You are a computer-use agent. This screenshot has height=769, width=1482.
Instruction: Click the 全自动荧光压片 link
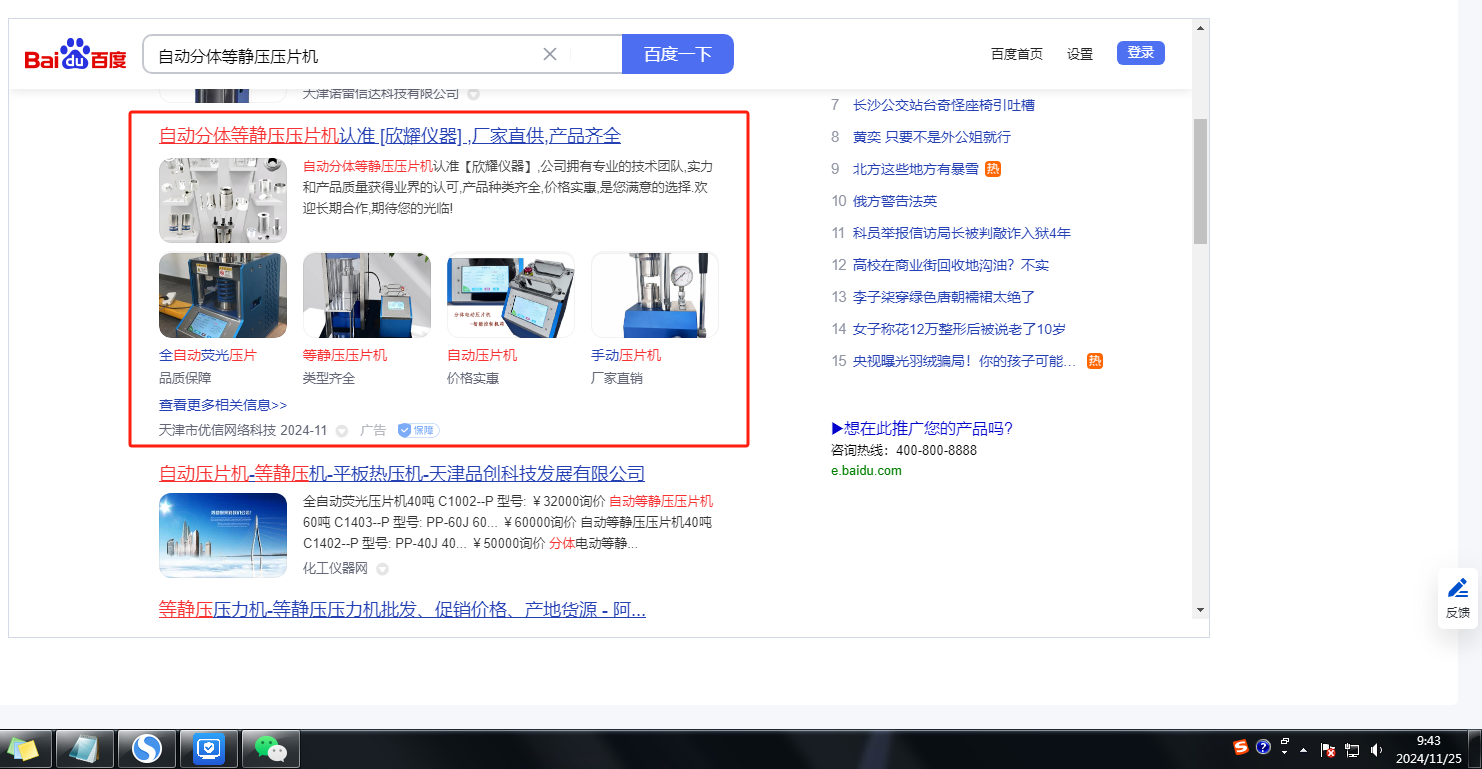click(x=208, y=355)
